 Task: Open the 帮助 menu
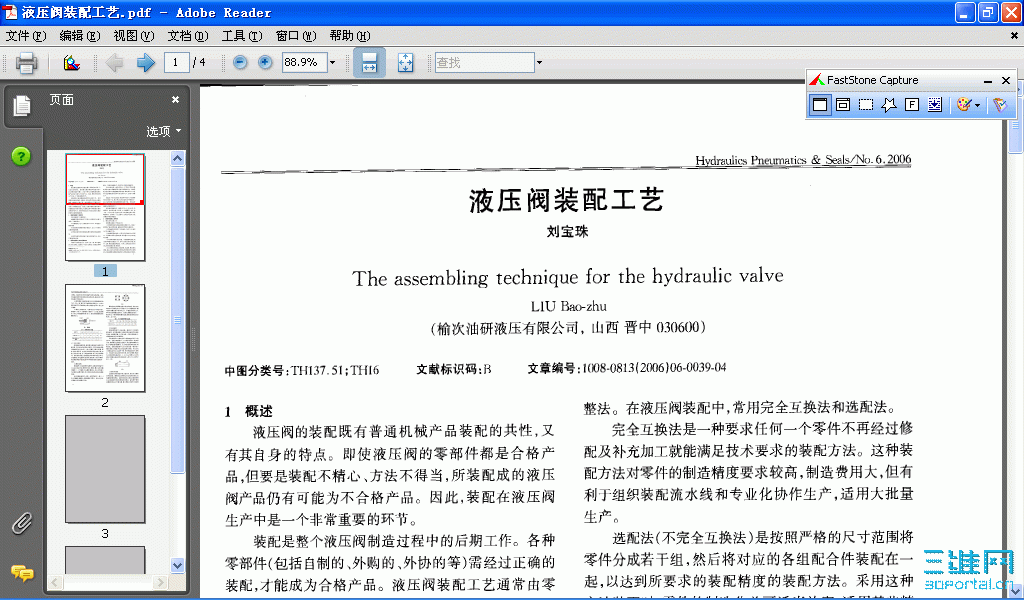[350, 36]
